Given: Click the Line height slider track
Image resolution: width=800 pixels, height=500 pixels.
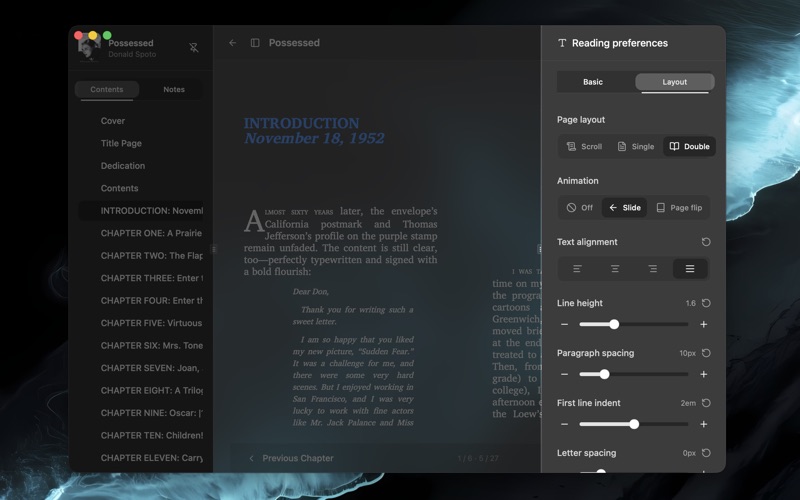Looking at the screenshot, I should [x=634, y=324].
